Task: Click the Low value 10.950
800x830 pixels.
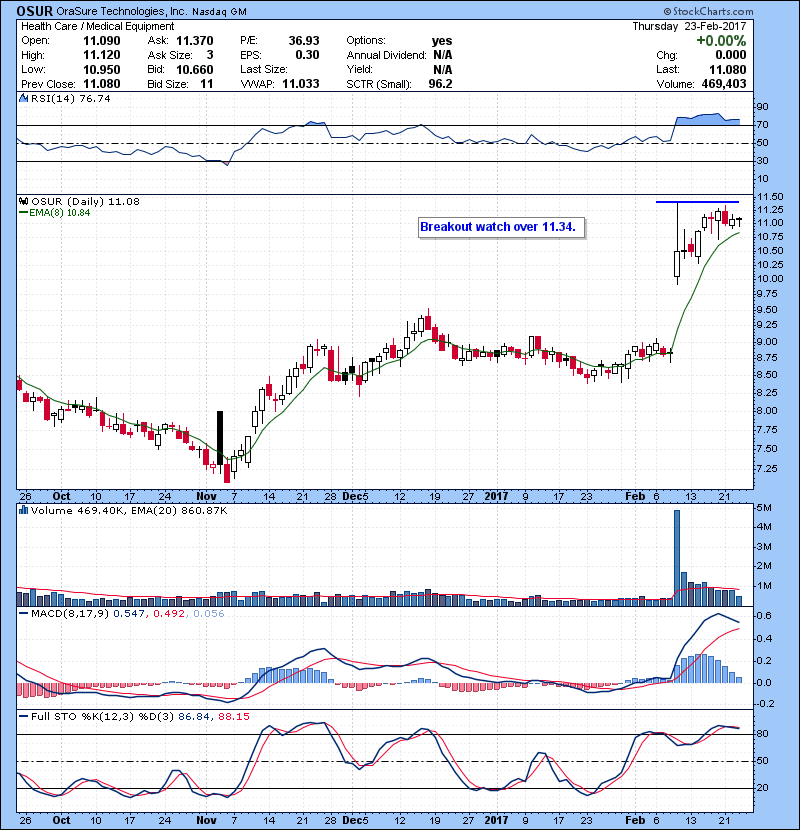Action: [x=102, y=69]
